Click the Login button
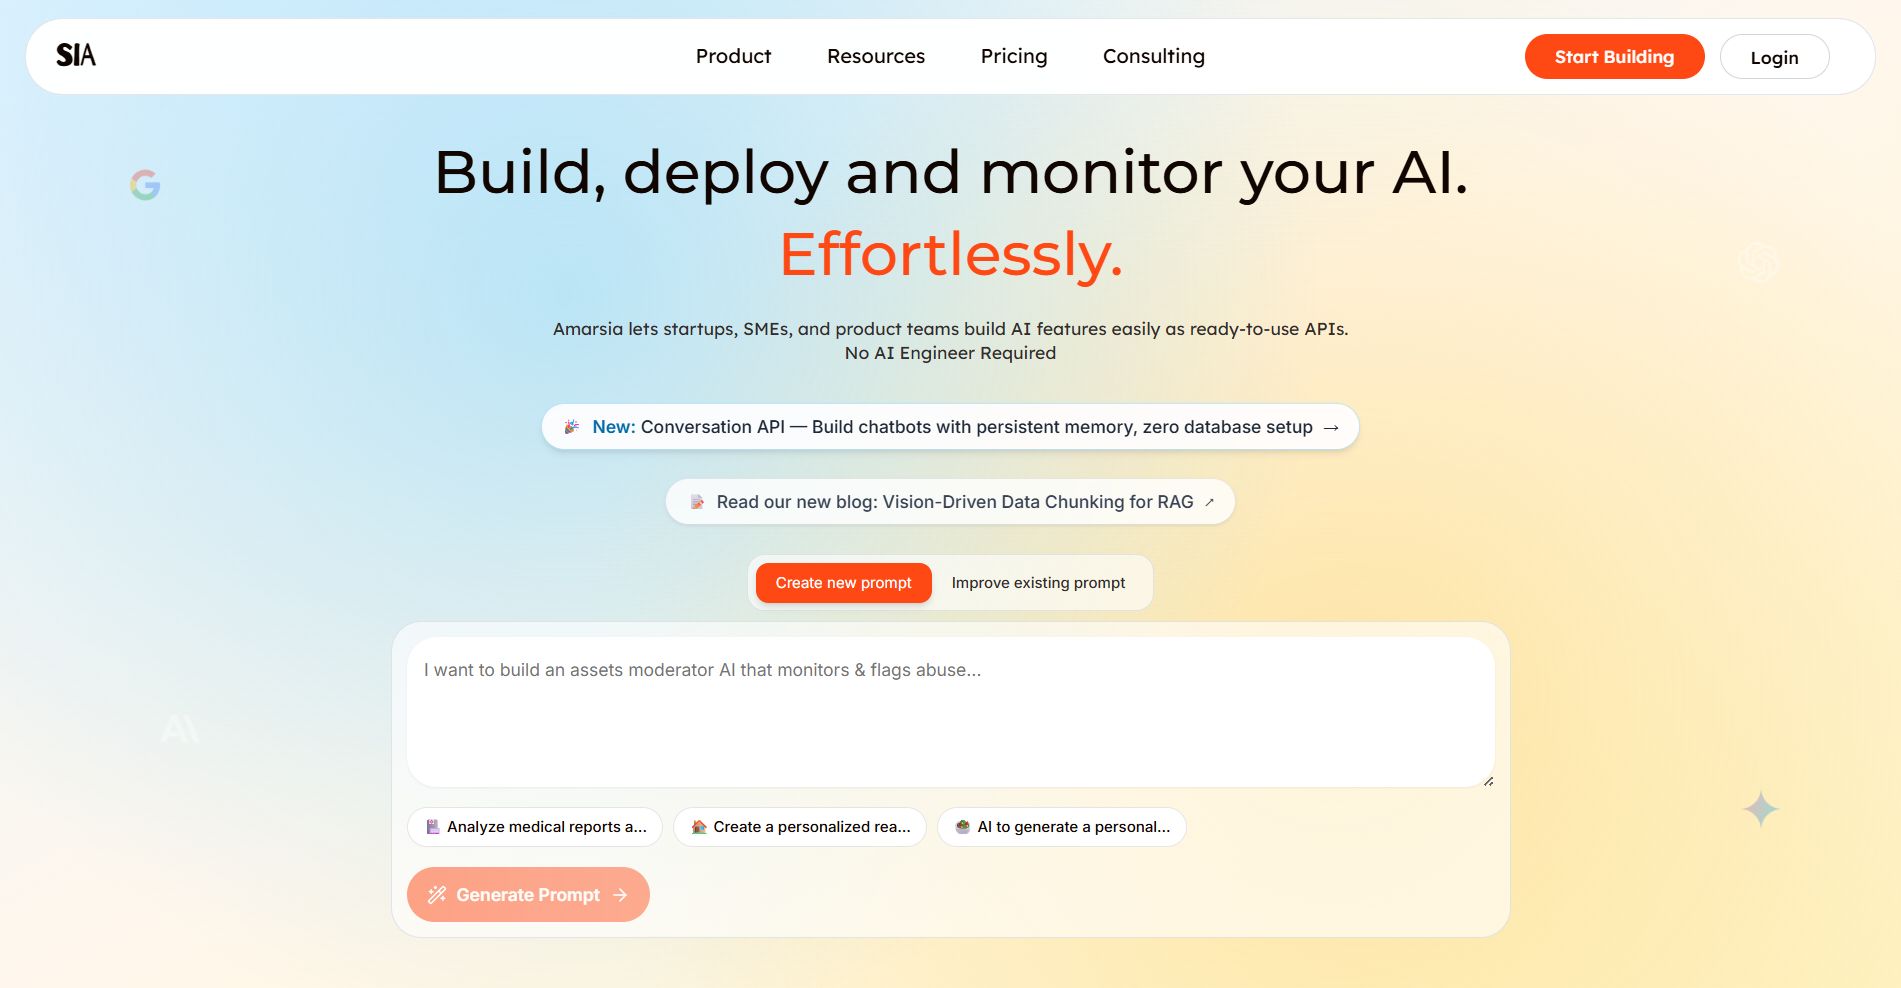This screenshot has width=1901, height=988. click(1774, 57)
